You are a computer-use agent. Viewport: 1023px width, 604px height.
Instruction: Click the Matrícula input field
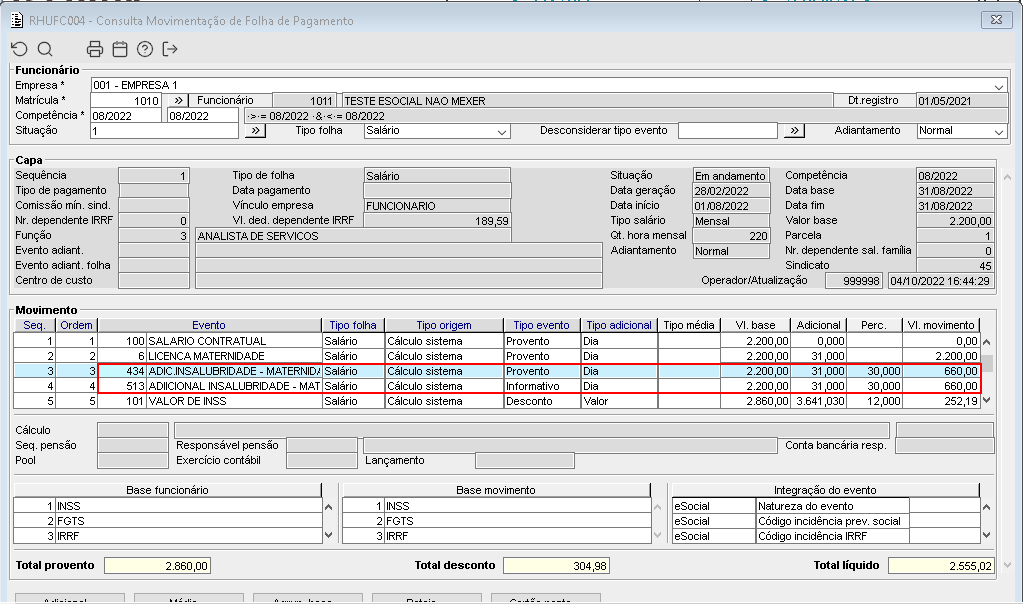125,101
